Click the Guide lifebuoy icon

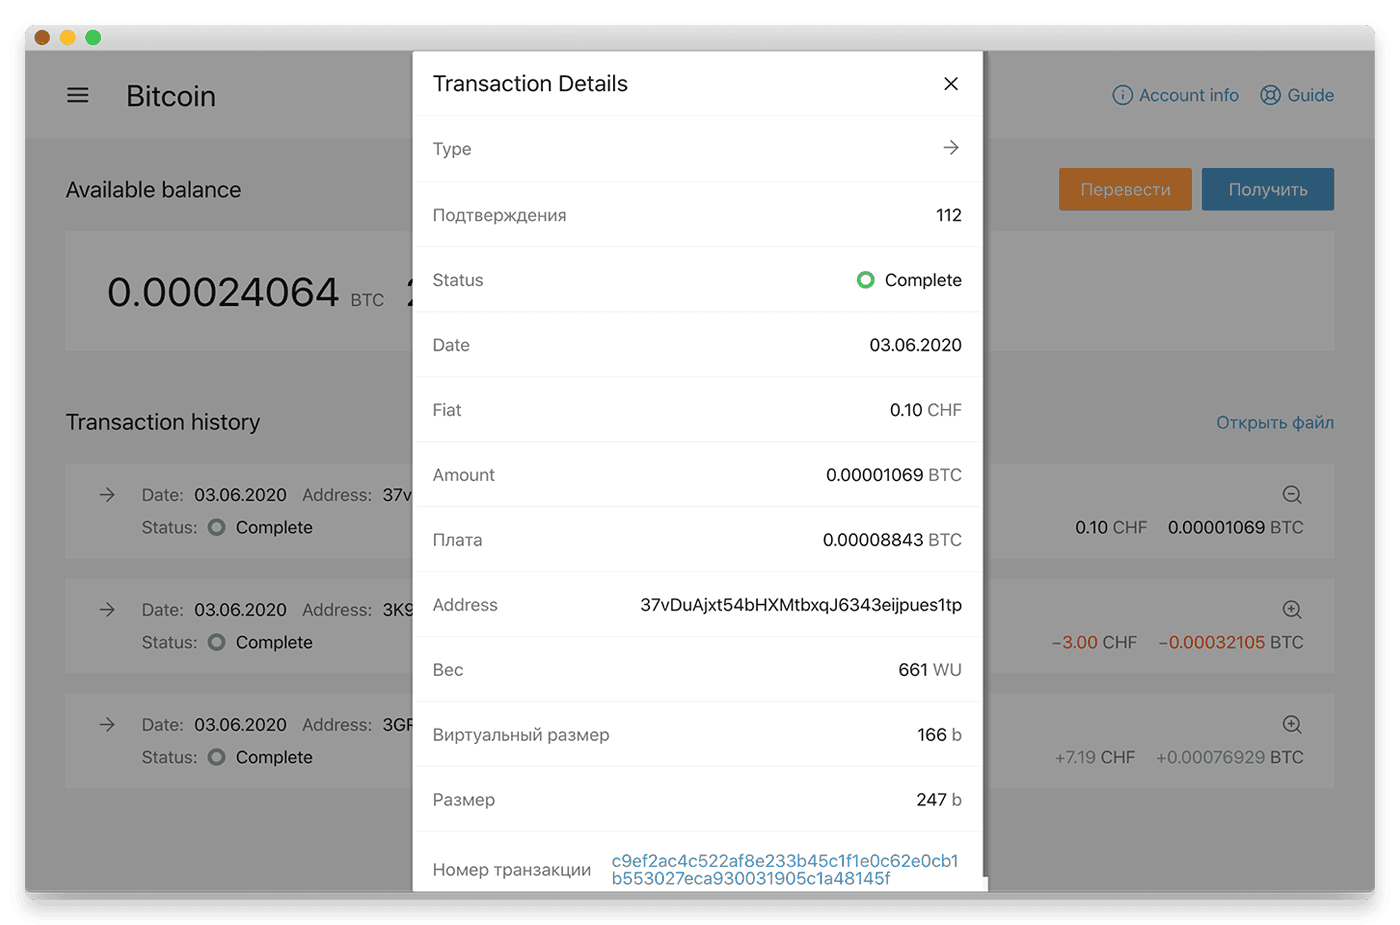coord(1270,95)
